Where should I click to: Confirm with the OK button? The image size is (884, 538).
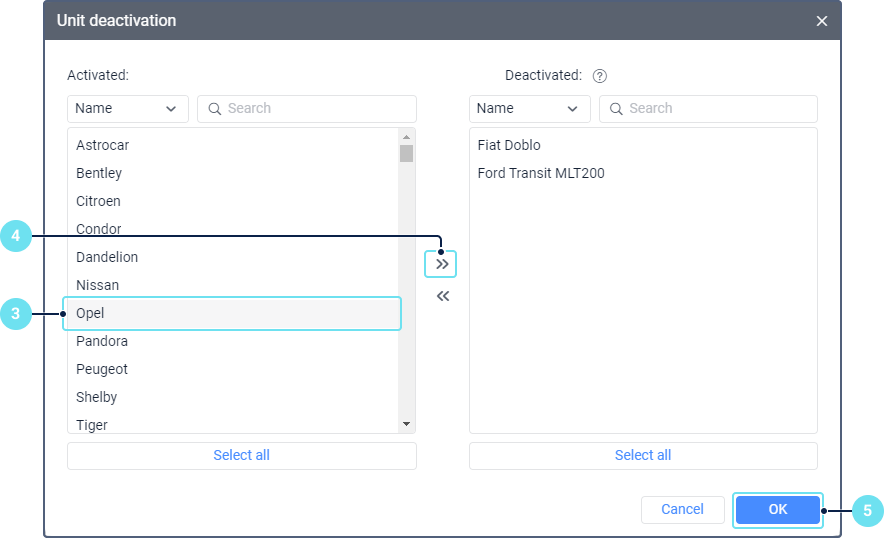[x=777, y=509]
